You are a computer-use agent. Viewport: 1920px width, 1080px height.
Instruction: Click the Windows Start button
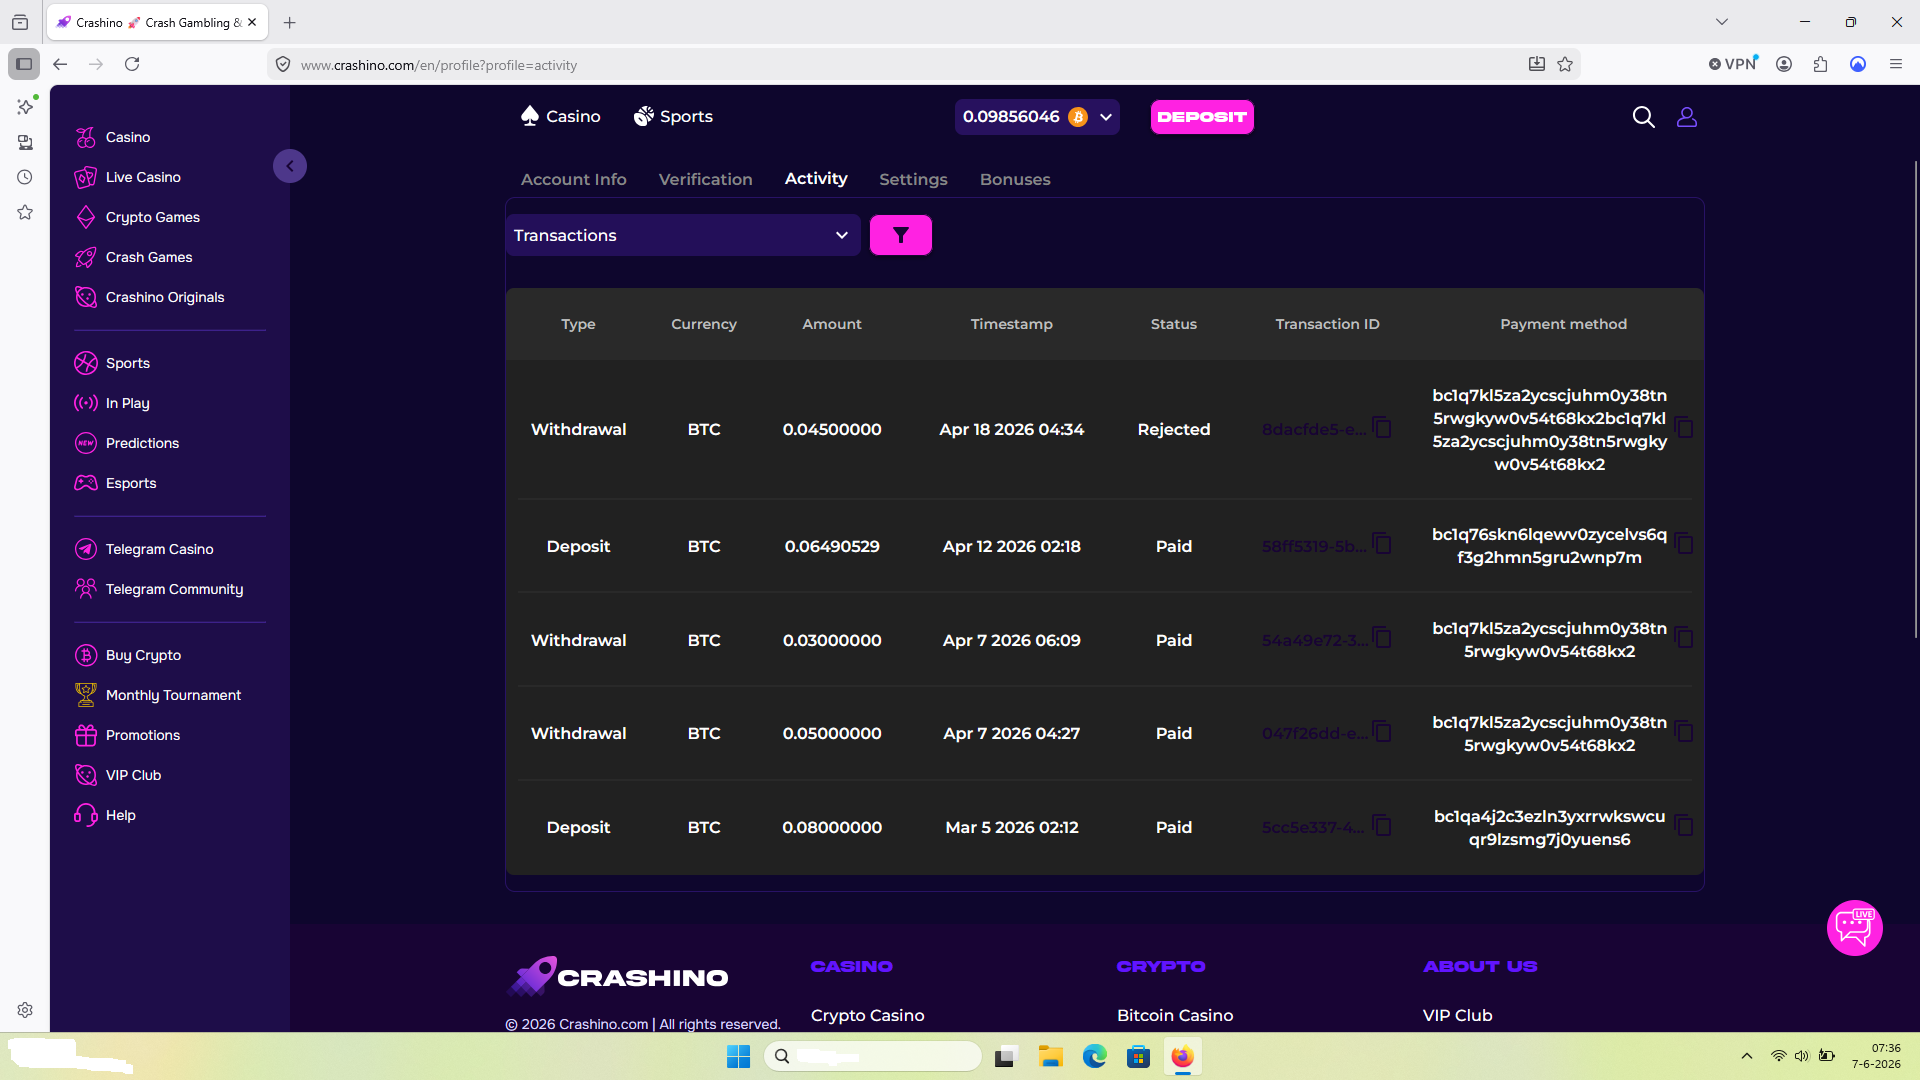(738, 1057)
